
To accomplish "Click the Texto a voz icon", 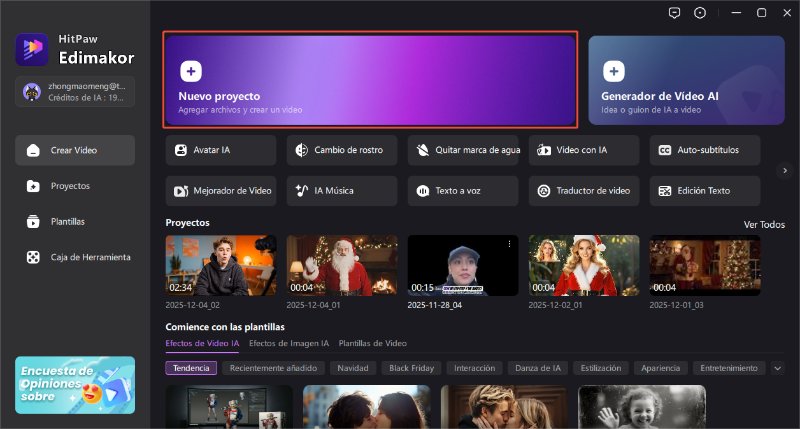I will pos(422,191).
